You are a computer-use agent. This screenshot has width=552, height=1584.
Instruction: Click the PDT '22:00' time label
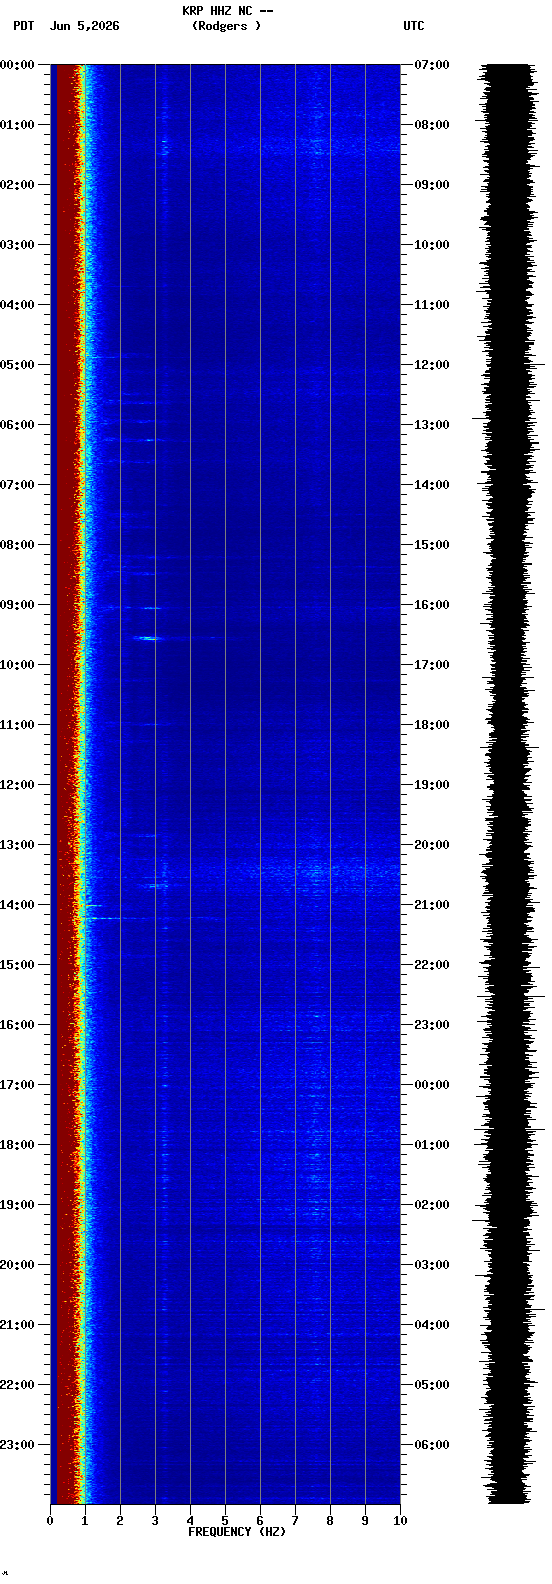(17, 1385)
